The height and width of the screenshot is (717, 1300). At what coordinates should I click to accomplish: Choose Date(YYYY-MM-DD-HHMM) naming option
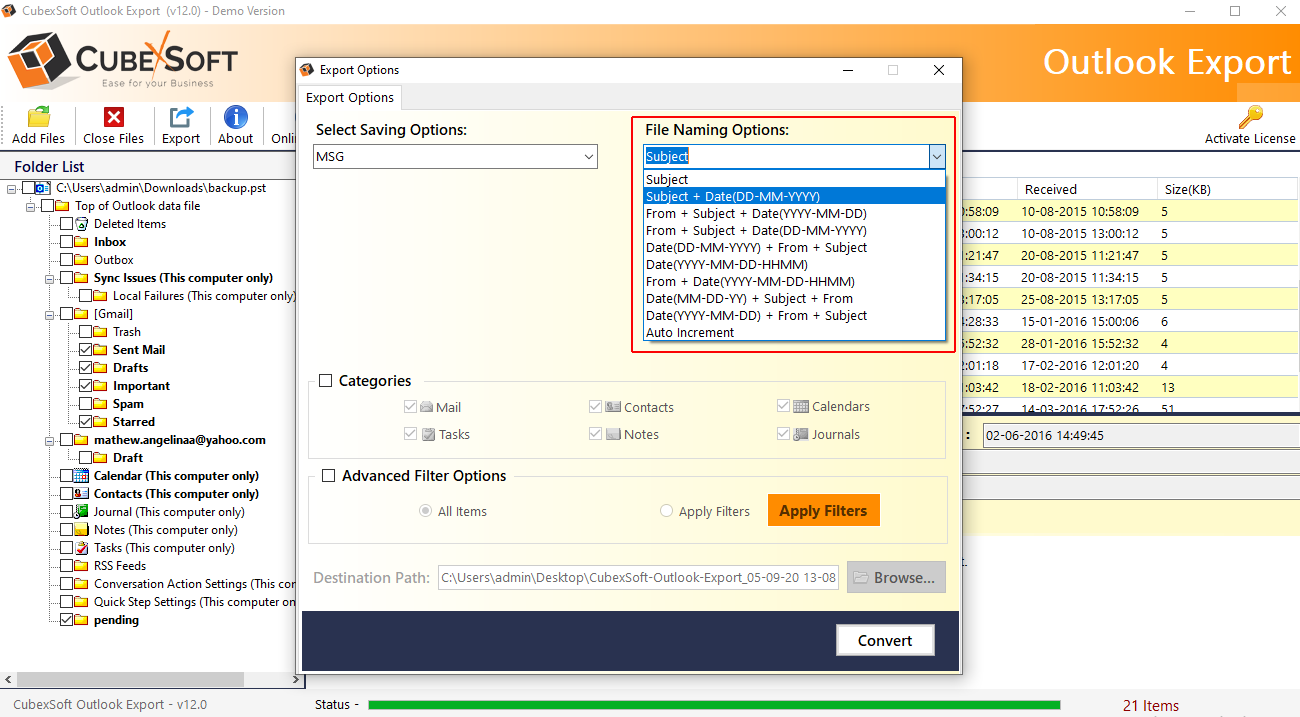coord(794,264)
